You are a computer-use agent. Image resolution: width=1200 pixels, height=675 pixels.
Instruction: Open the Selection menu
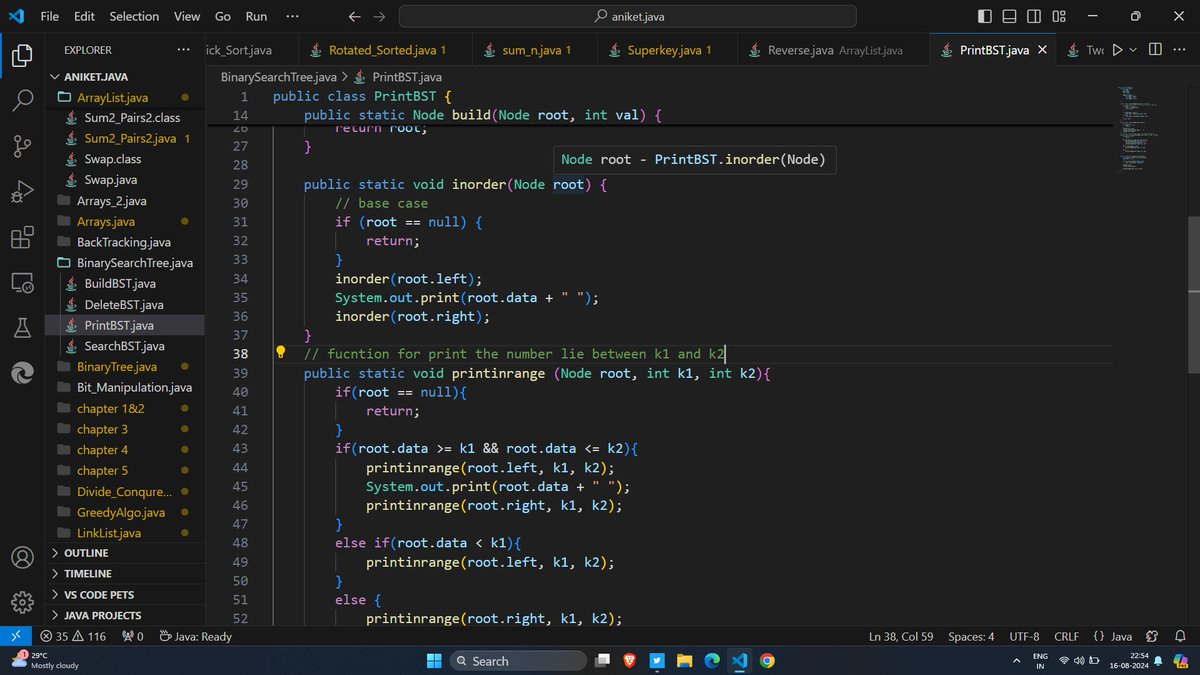point(134,16)
